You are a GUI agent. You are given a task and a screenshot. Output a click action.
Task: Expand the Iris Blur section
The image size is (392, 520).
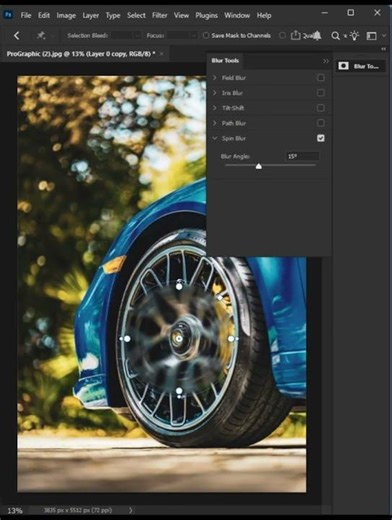pyautogui.click(x=215, y=93)
